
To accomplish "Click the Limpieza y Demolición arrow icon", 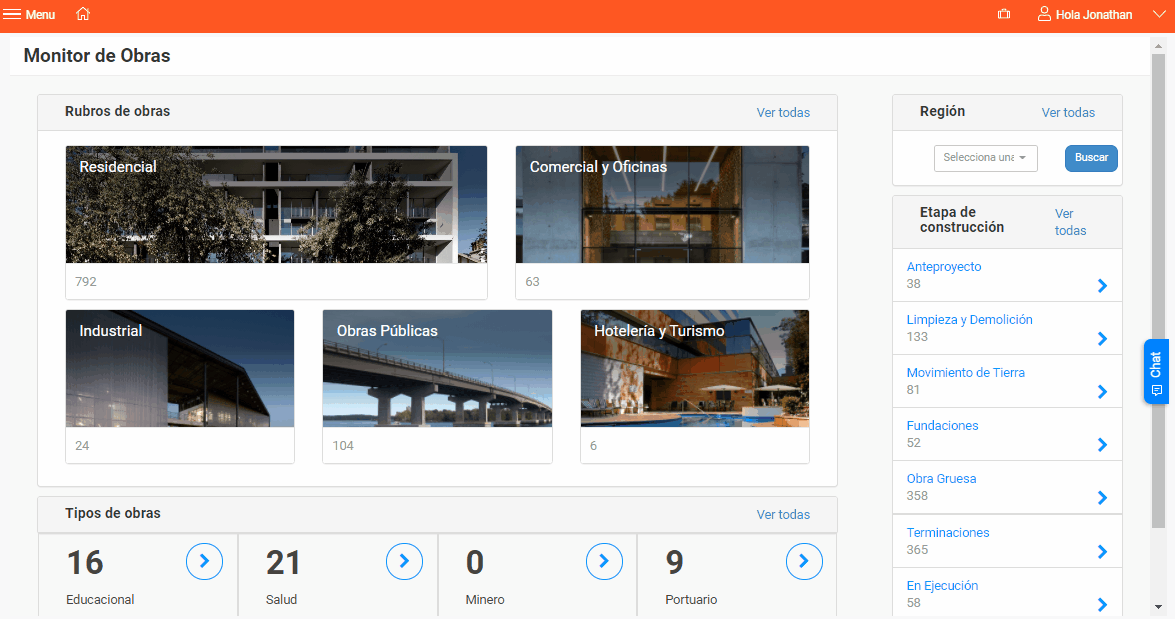I will click(x=1102, y=339).
